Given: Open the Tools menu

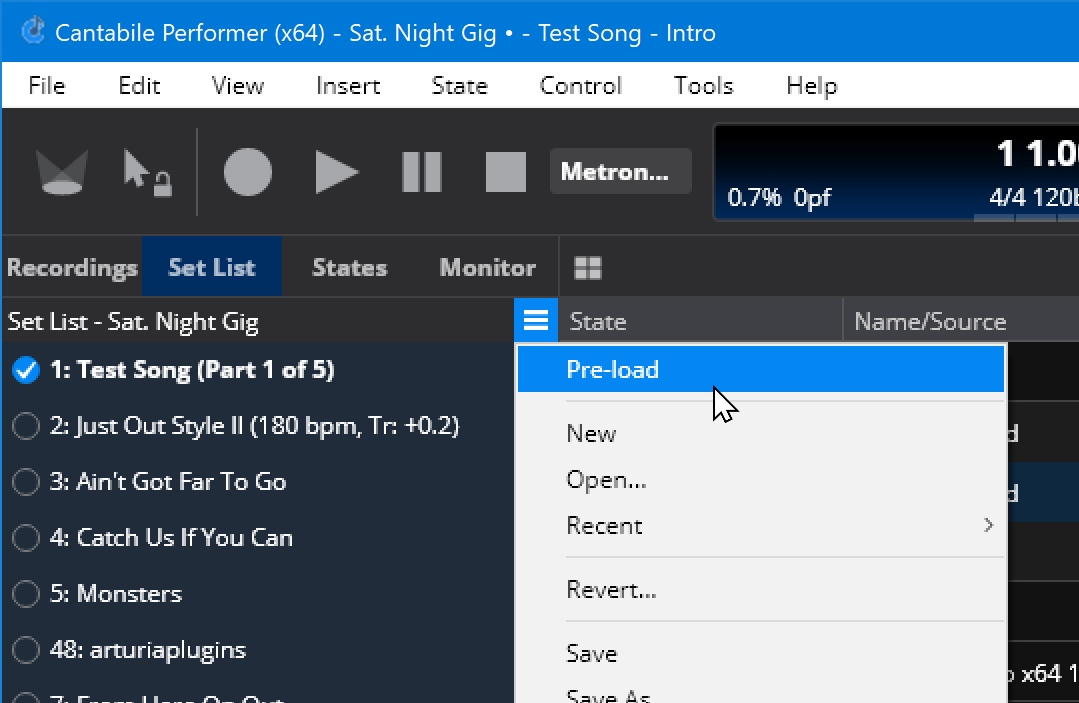Looking at the screenshot, I should [703, 85].
